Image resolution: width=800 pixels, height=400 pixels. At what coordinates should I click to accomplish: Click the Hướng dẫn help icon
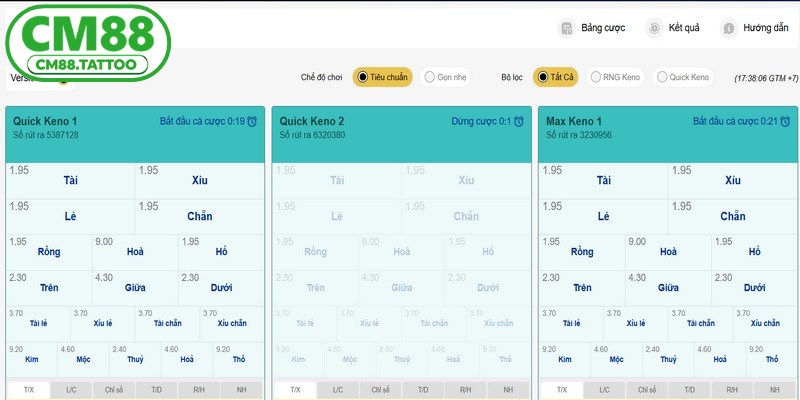pyautogui.click(x=729, y=28)
